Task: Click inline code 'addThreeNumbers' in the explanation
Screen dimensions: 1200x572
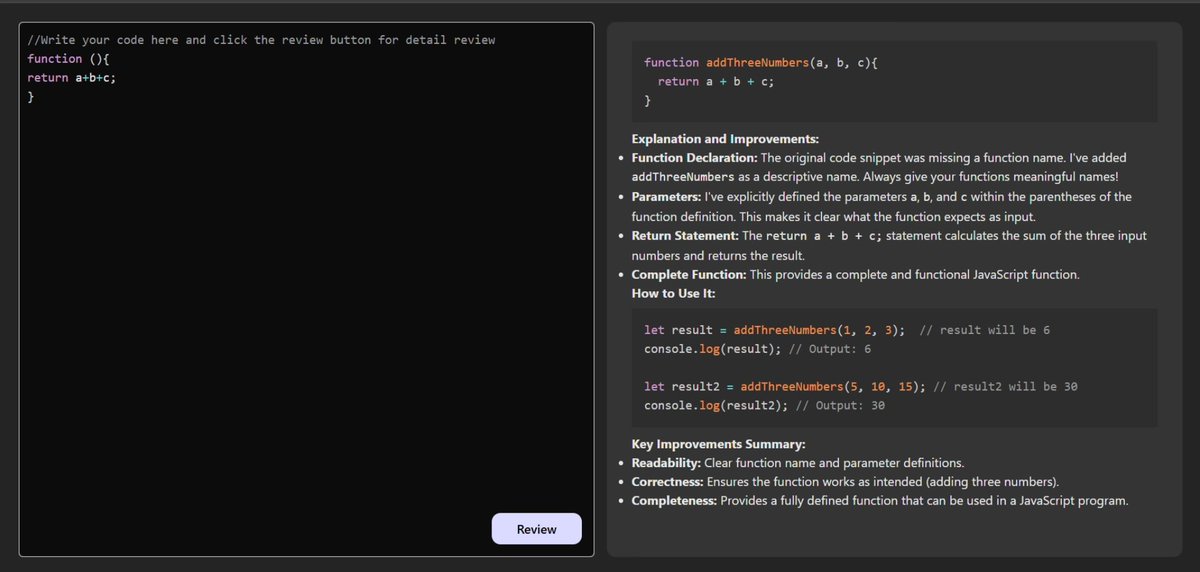Action: [683, 177]
